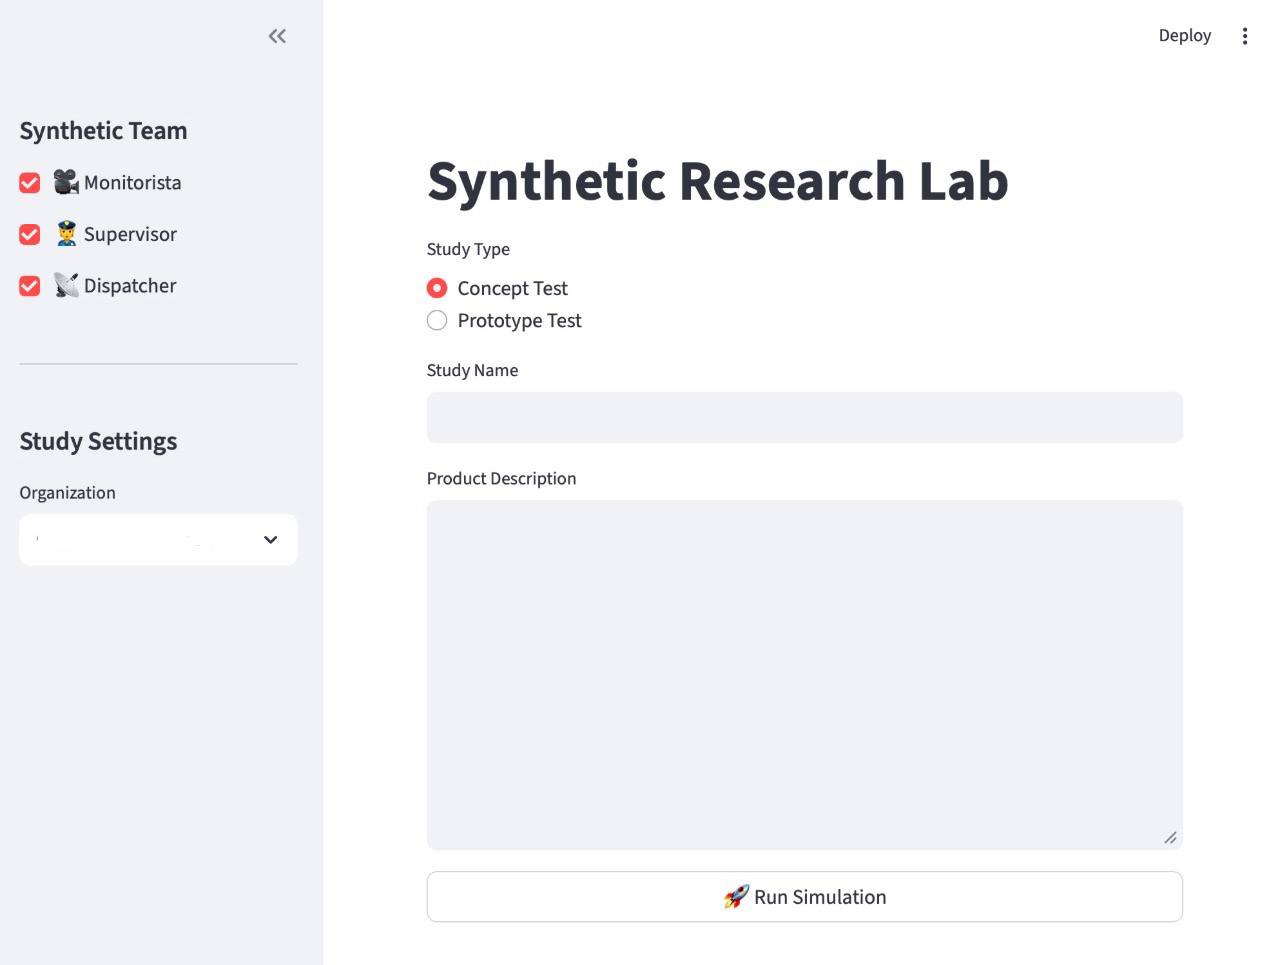Uncheck the Monitorista checkbox
The height and width of the screenshot is (965, 1280).
click(x=30, y=183)
